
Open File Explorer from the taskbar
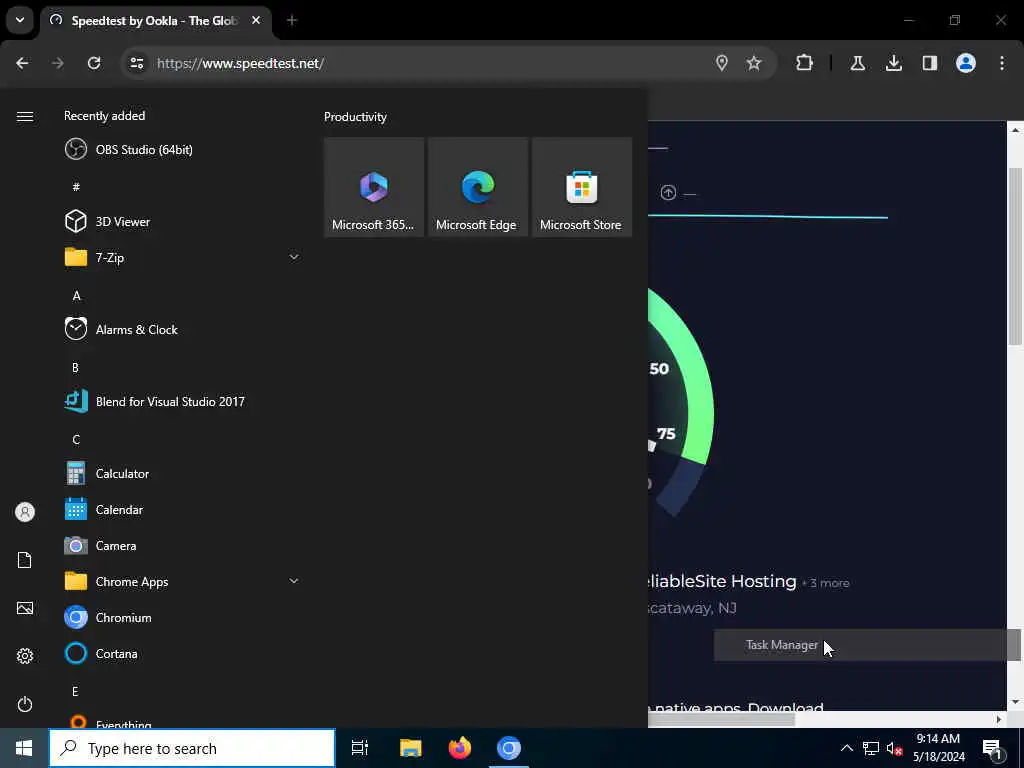point(411,748)
